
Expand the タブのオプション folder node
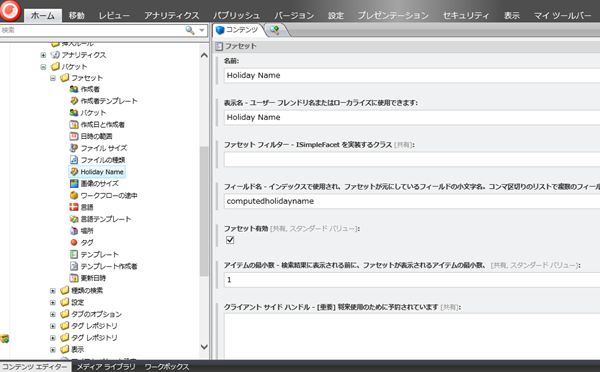pyautogui.click(x=53, y=315)
